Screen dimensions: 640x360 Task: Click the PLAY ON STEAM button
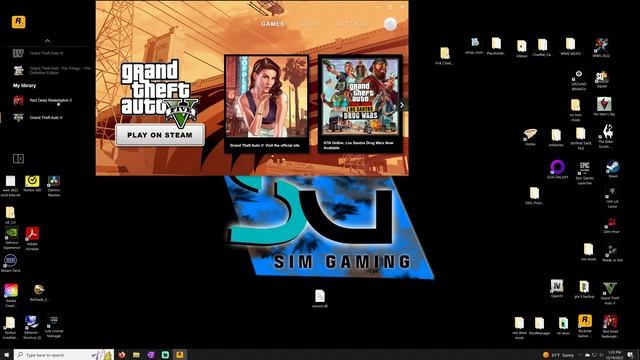click(160, 135)
